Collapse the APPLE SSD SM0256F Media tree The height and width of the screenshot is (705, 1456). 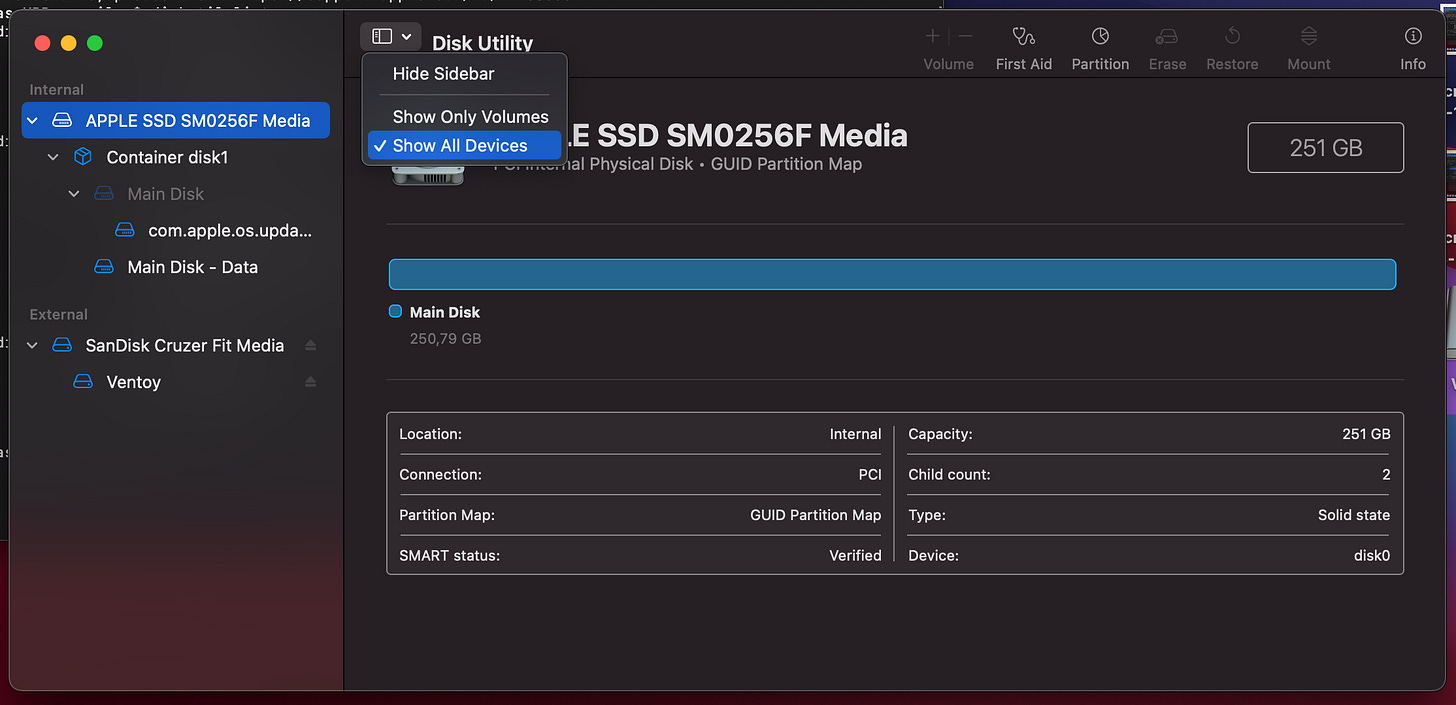tap(32, 120)
